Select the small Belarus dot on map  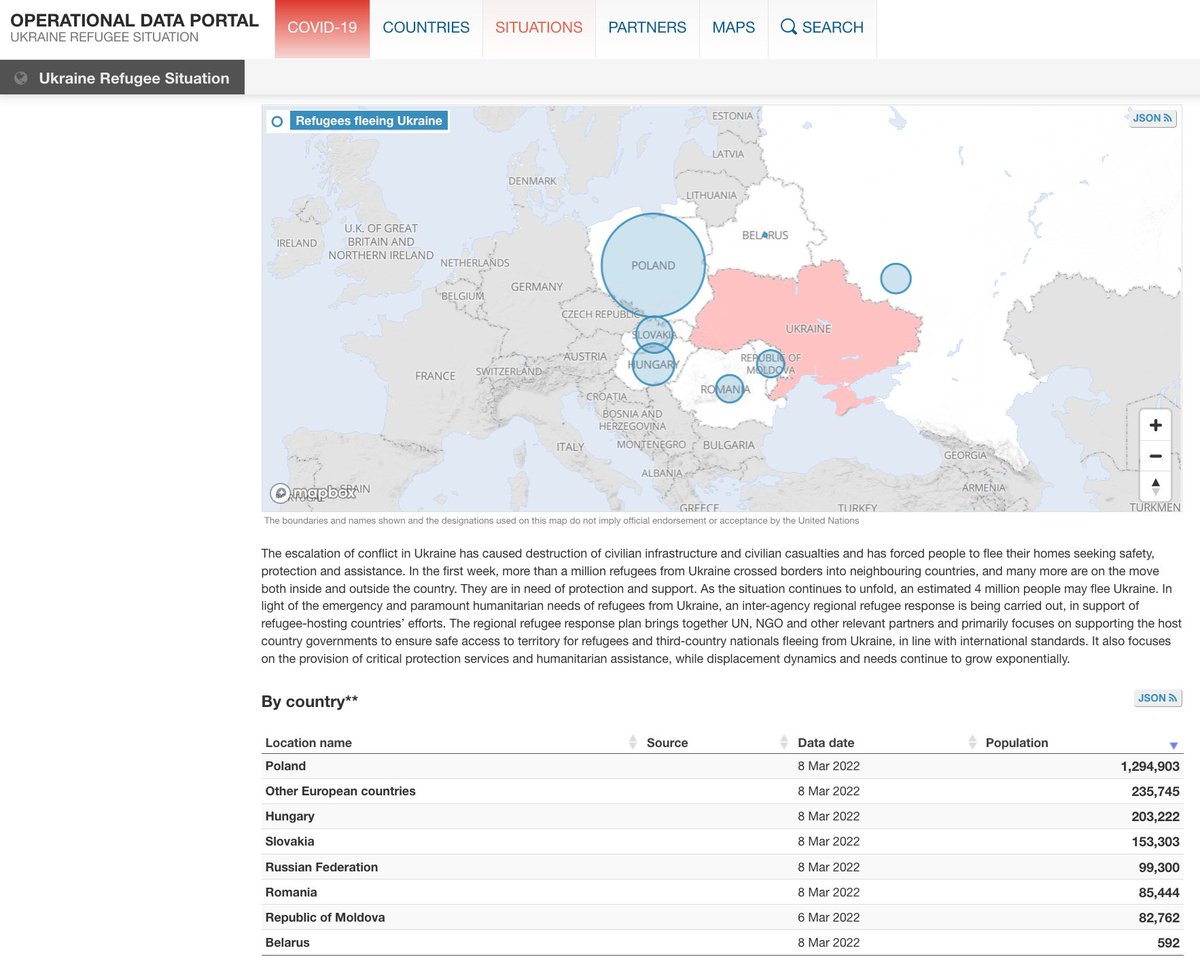pos(765,235)
